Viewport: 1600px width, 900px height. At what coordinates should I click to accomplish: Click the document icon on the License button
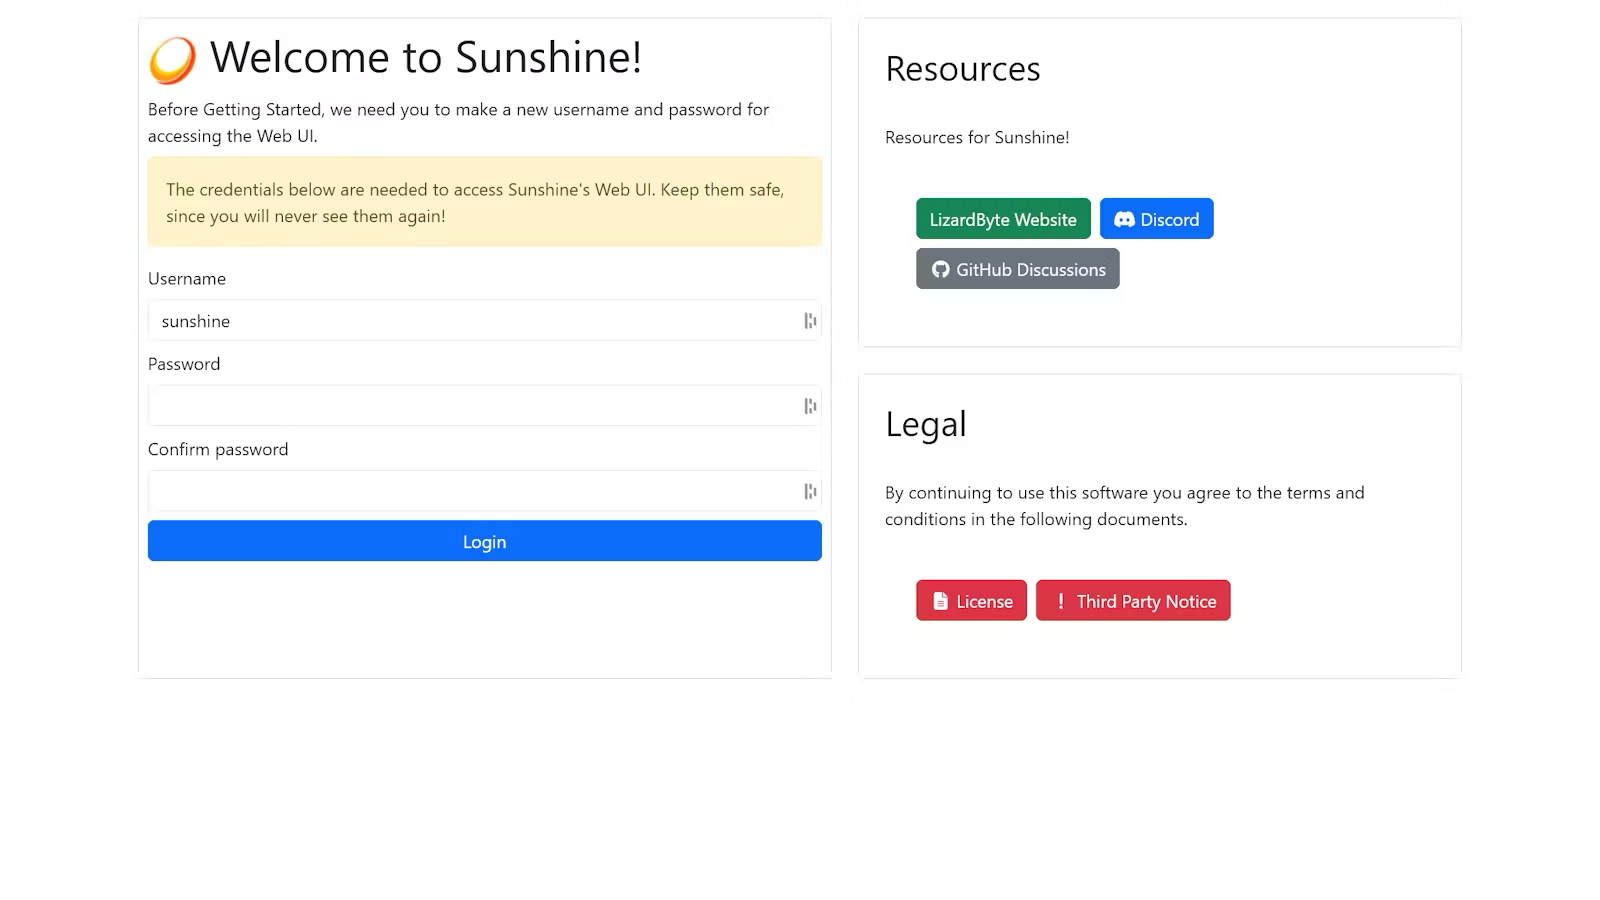[x=940, y=600]
